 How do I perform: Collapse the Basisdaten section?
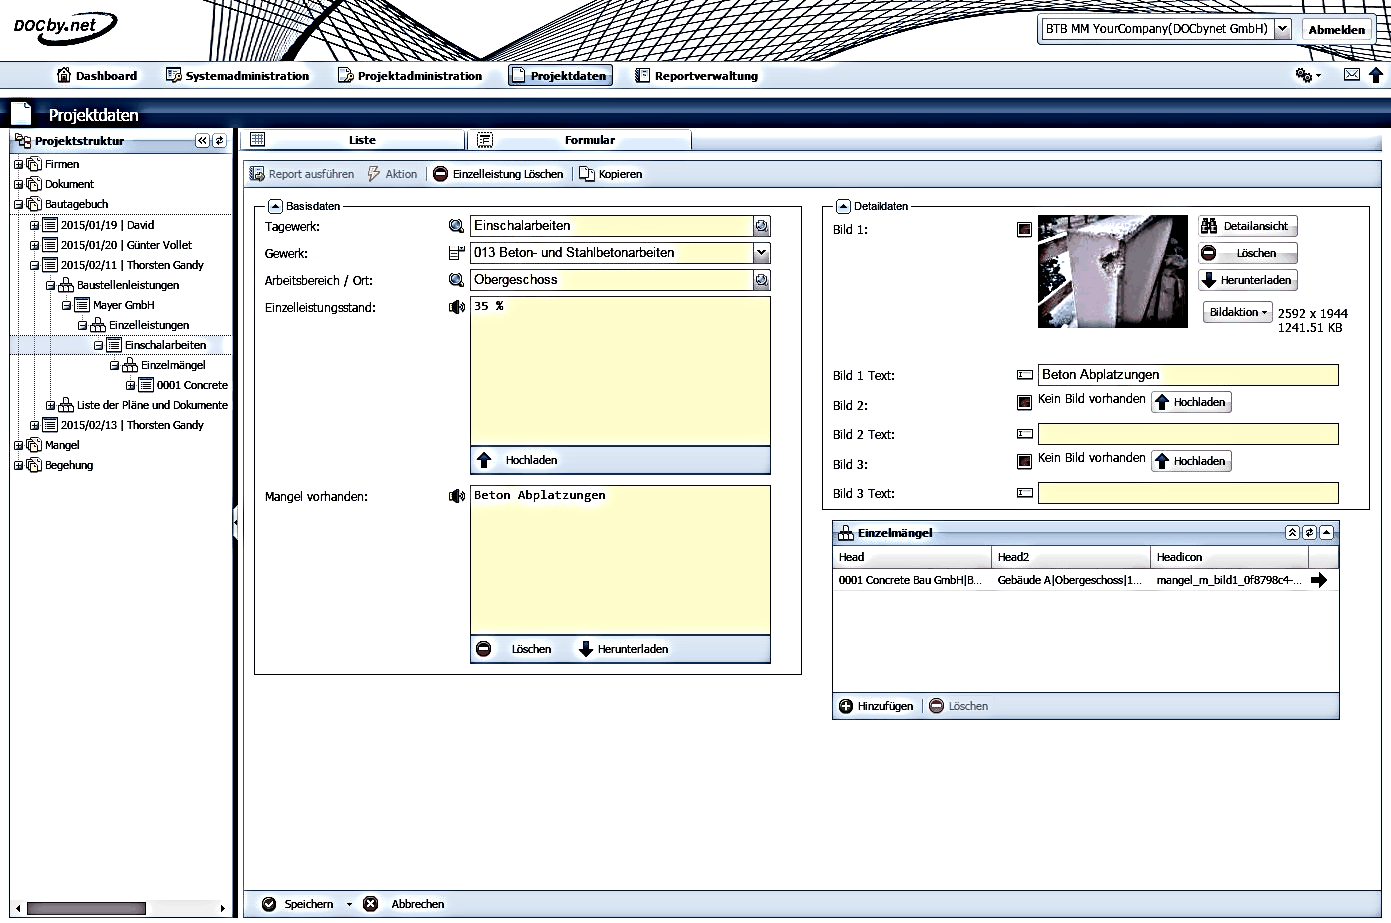click(275, 206)
